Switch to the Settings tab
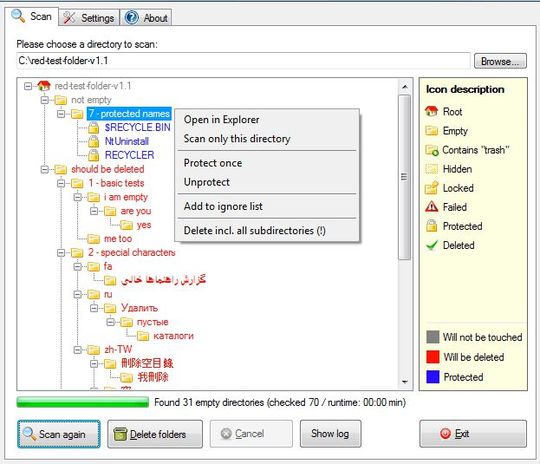This screenshot has height=464, width=540. [x=89, y=18]
